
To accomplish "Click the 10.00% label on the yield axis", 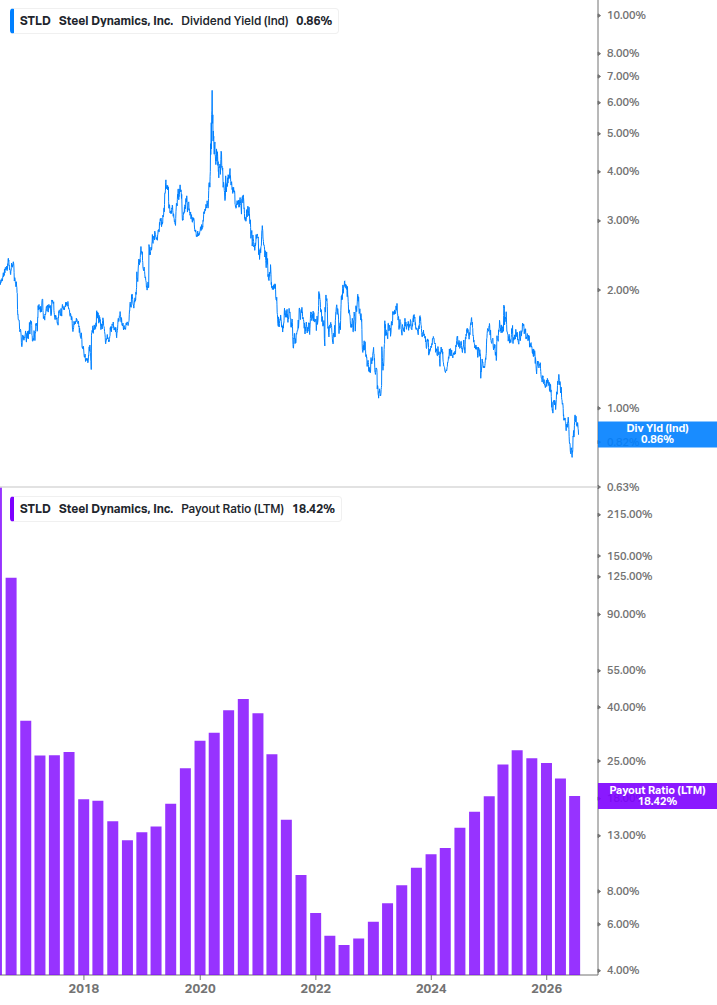I will tap(626, 15).
